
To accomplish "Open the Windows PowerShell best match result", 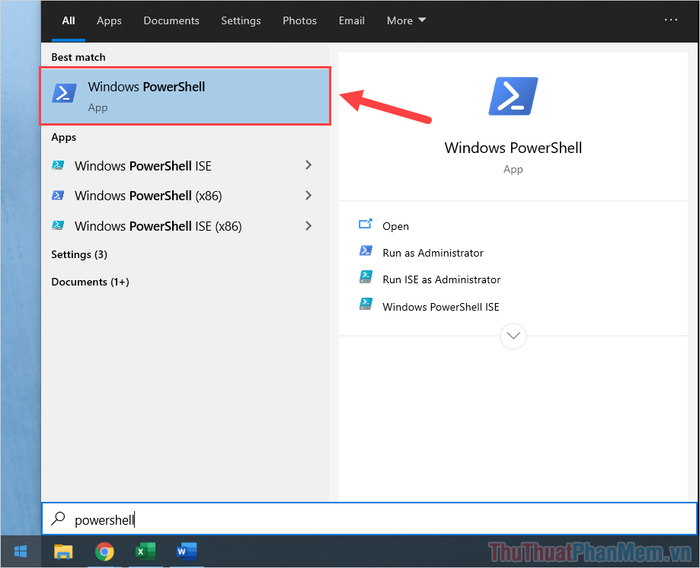I will tap(185, 96).
